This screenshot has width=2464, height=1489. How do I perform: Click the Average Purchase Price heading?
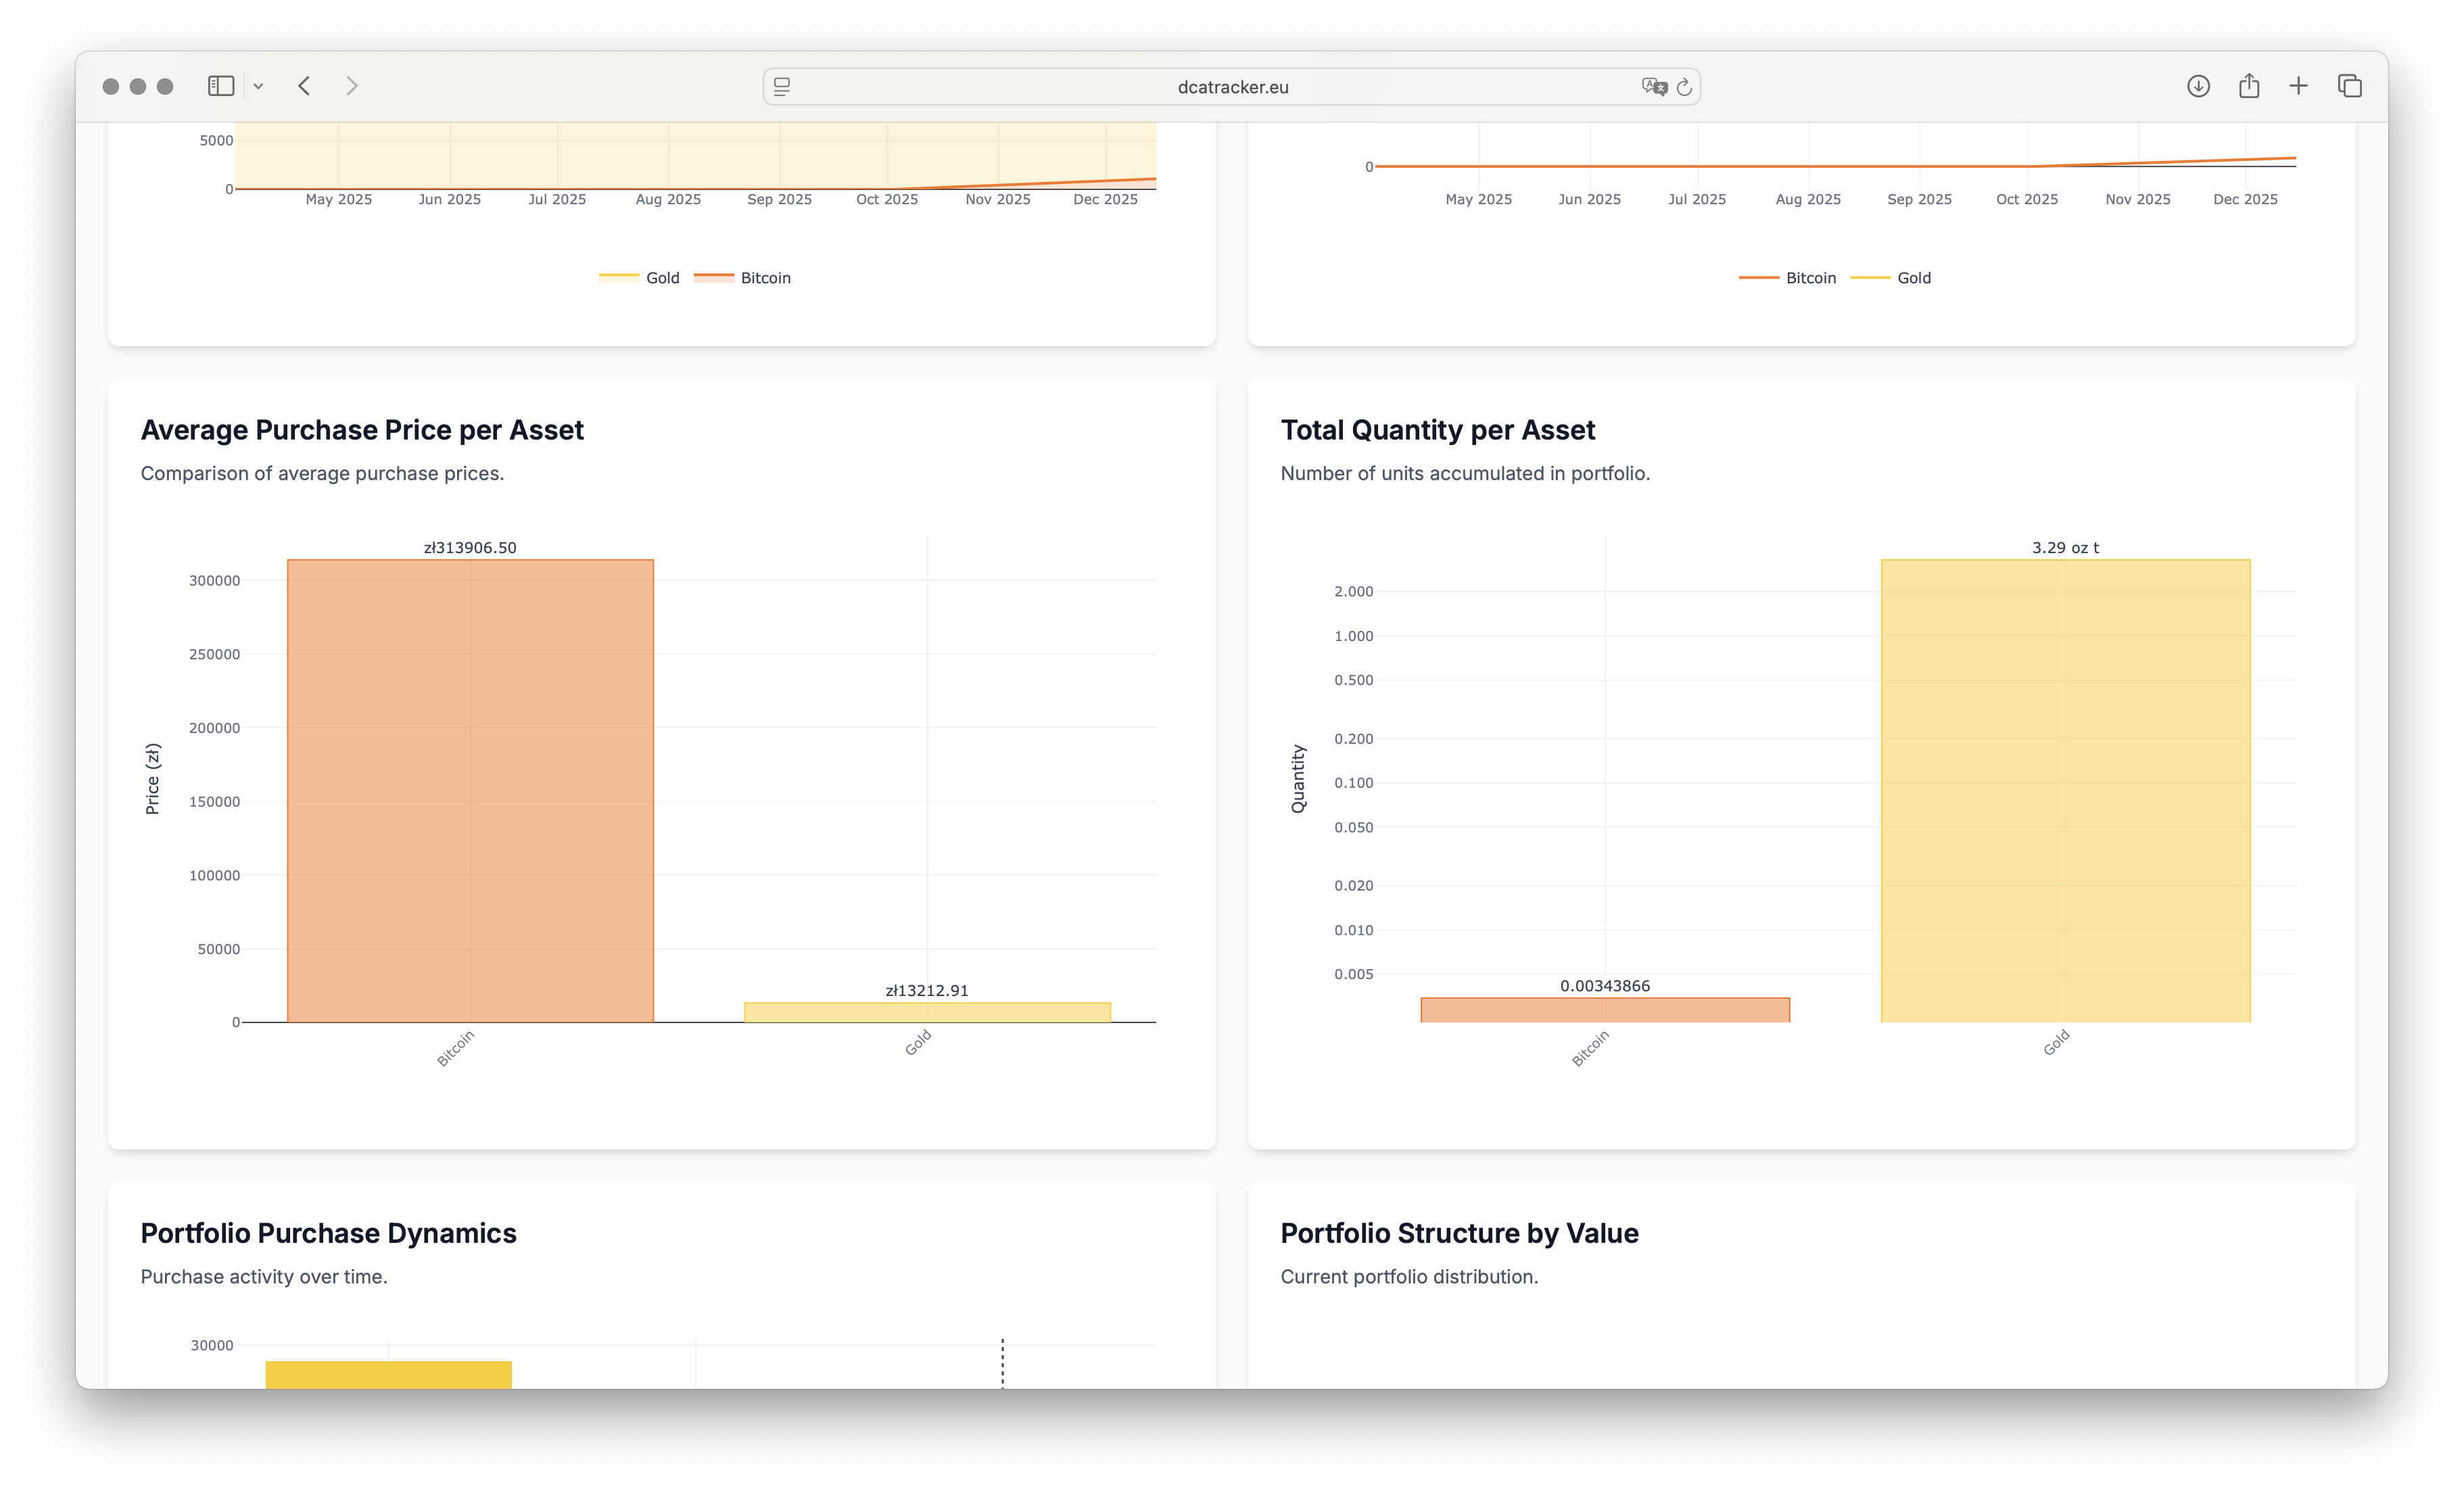coord(362,429)
